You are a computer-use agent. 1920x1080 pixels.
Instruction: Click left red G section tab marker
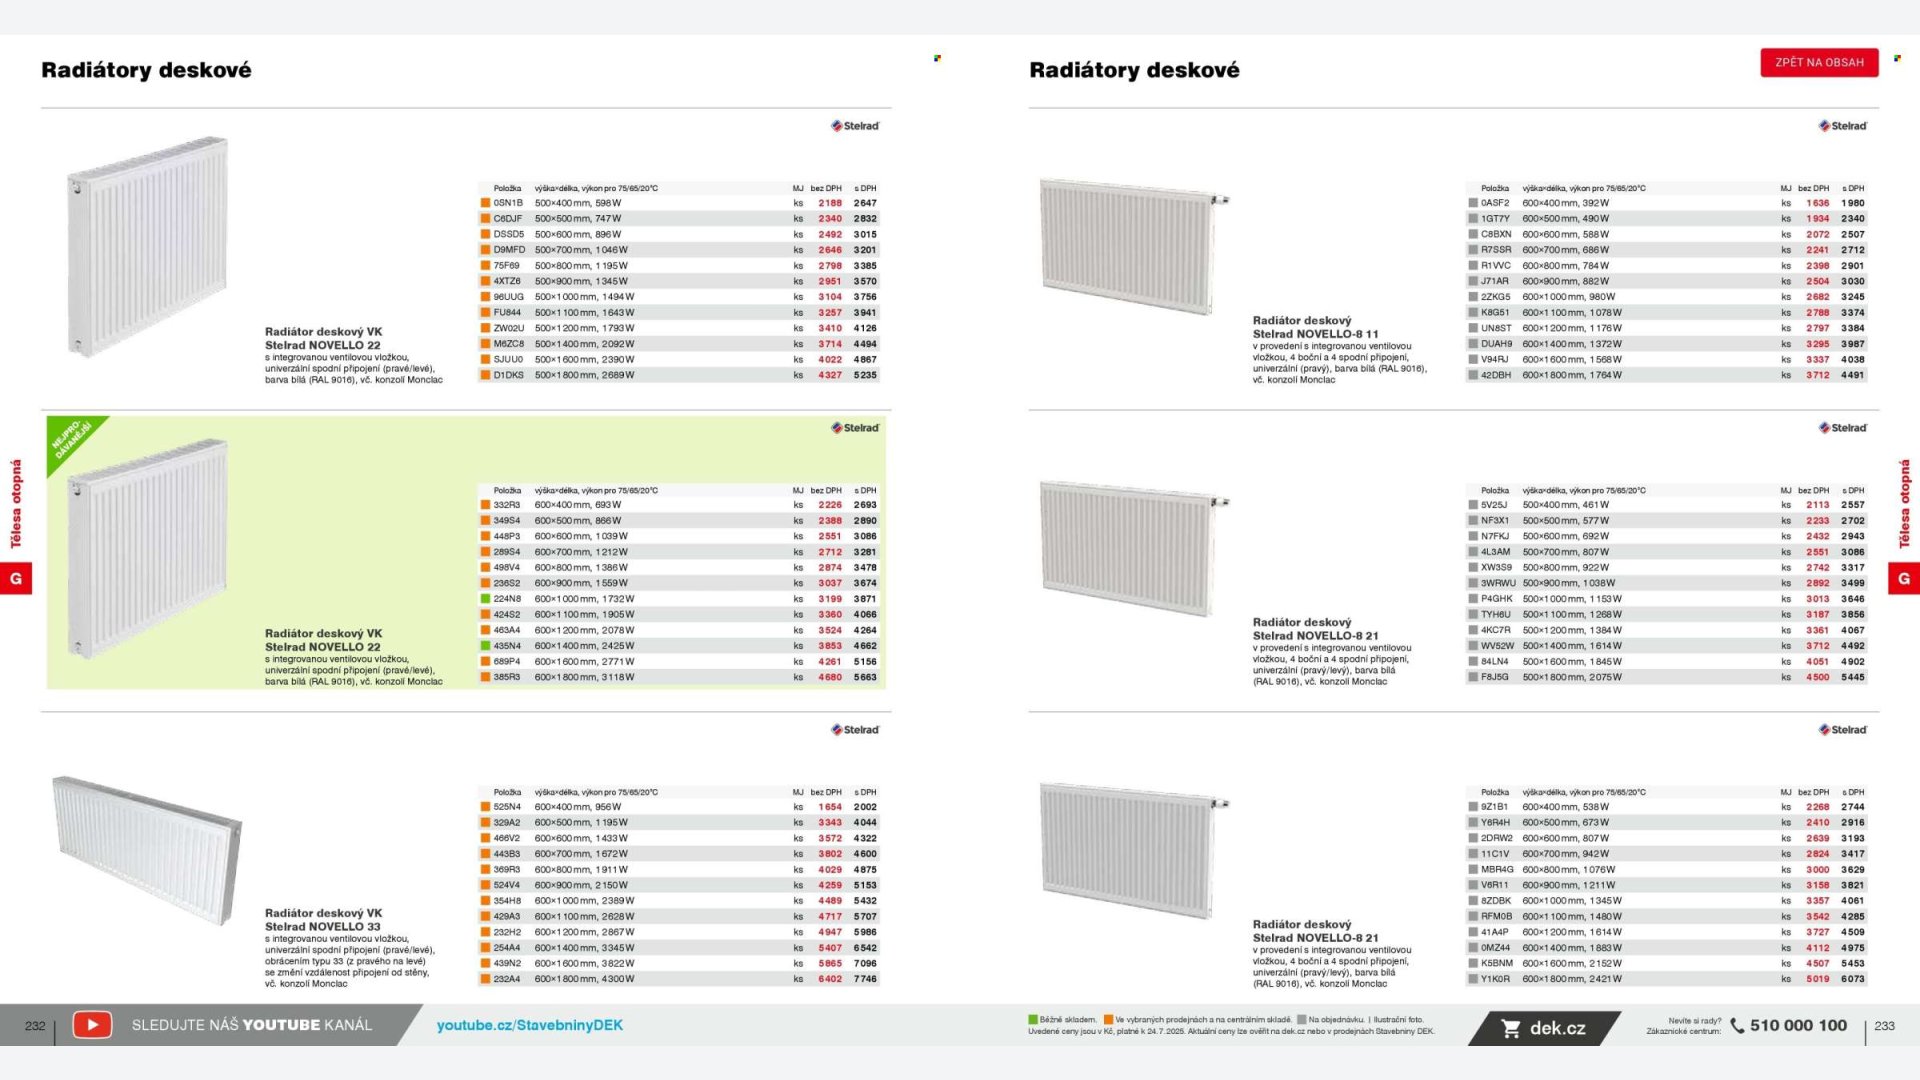pyautogui.click(x=16, y=578)
